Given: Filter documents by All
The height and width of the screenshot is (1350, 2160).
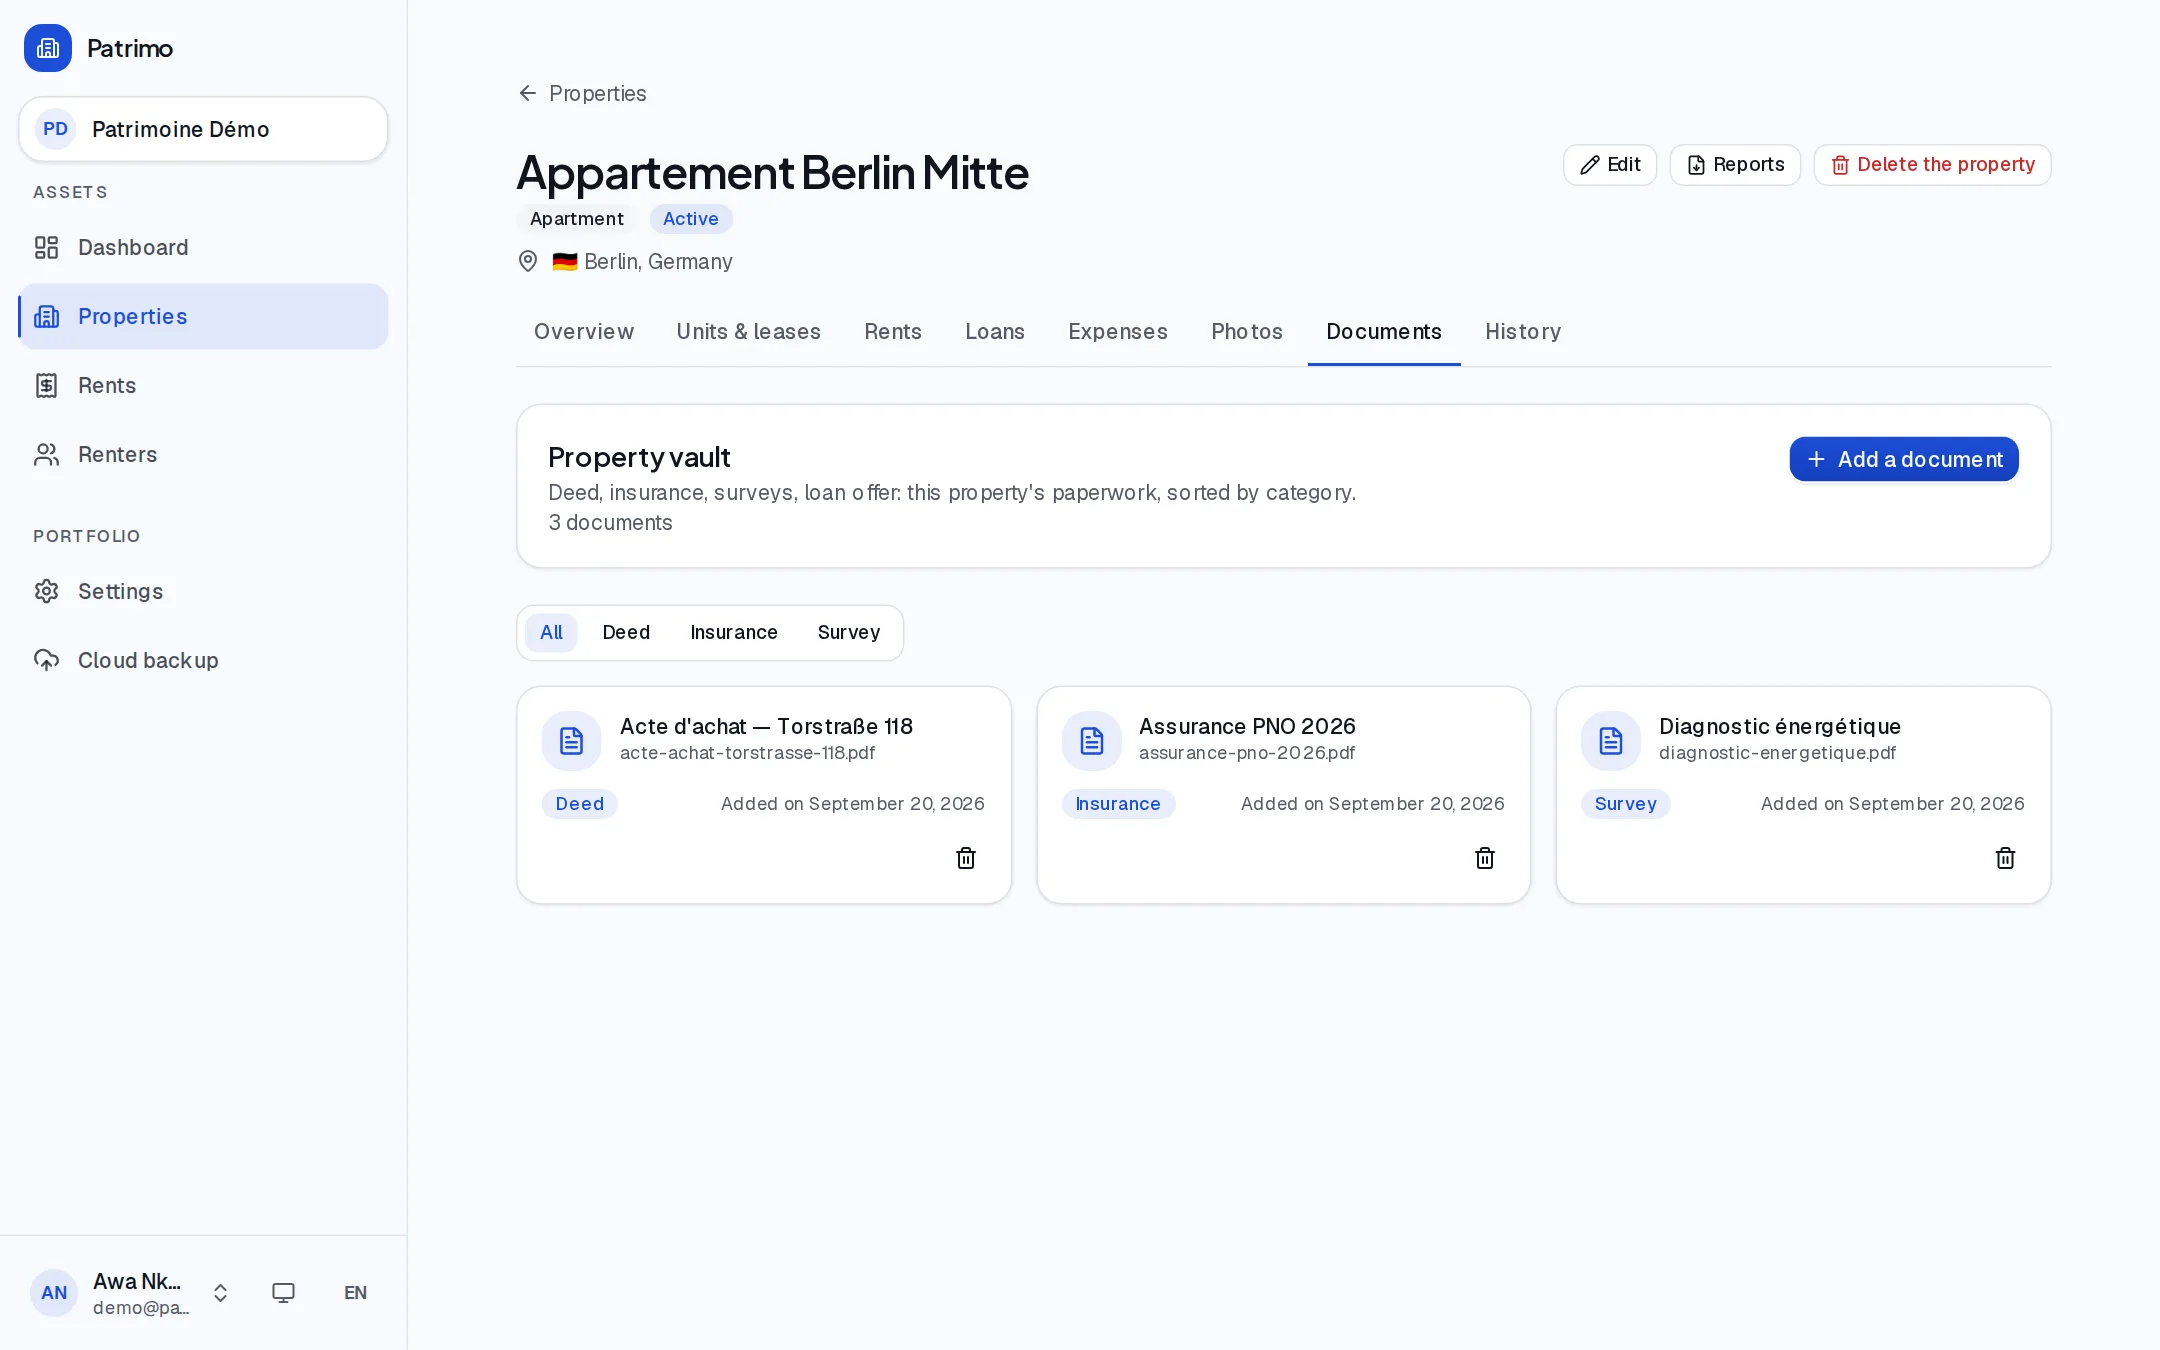Looking at the screenshot, I should click(x=551, y=633).
